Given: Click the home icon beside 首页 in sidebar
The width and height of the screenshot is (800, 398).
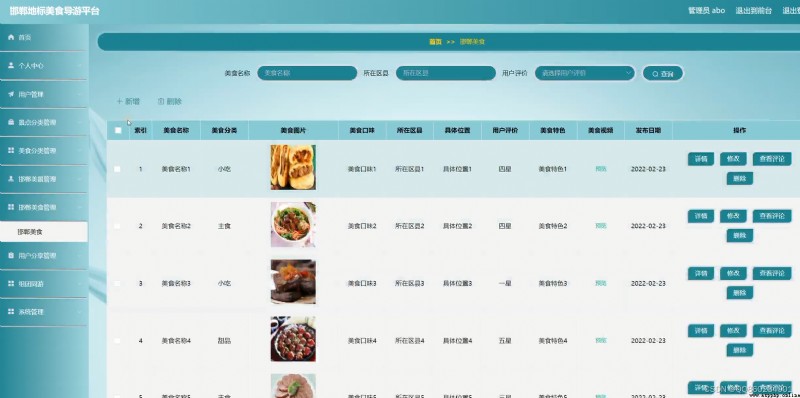Looking at the screenshot, I should [x=11, y=37].
